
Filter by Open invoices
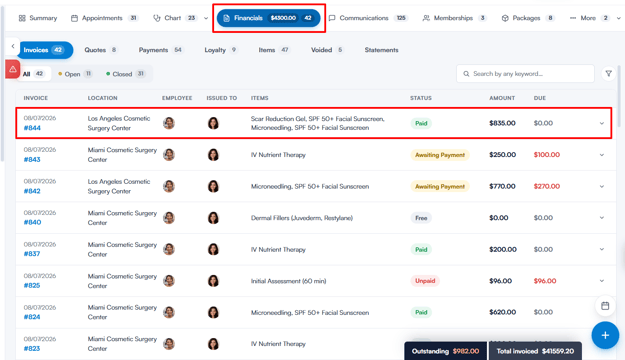click(75, 74)
